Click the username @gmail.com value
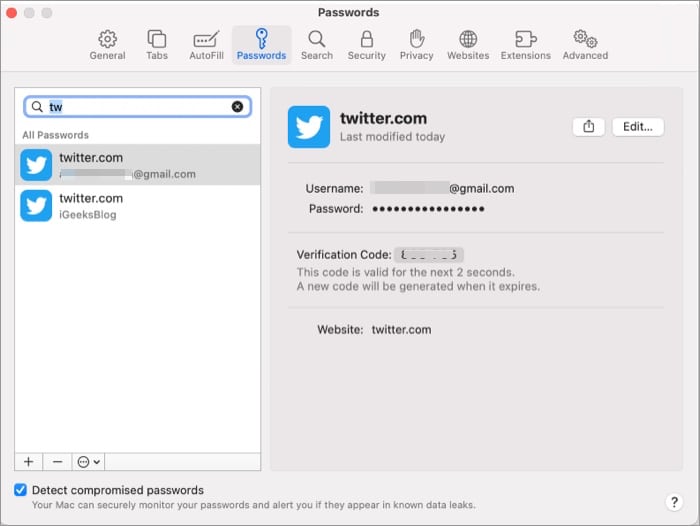This screenshot has width=700, height=526. pyautogui.click(x=442, y=188)
